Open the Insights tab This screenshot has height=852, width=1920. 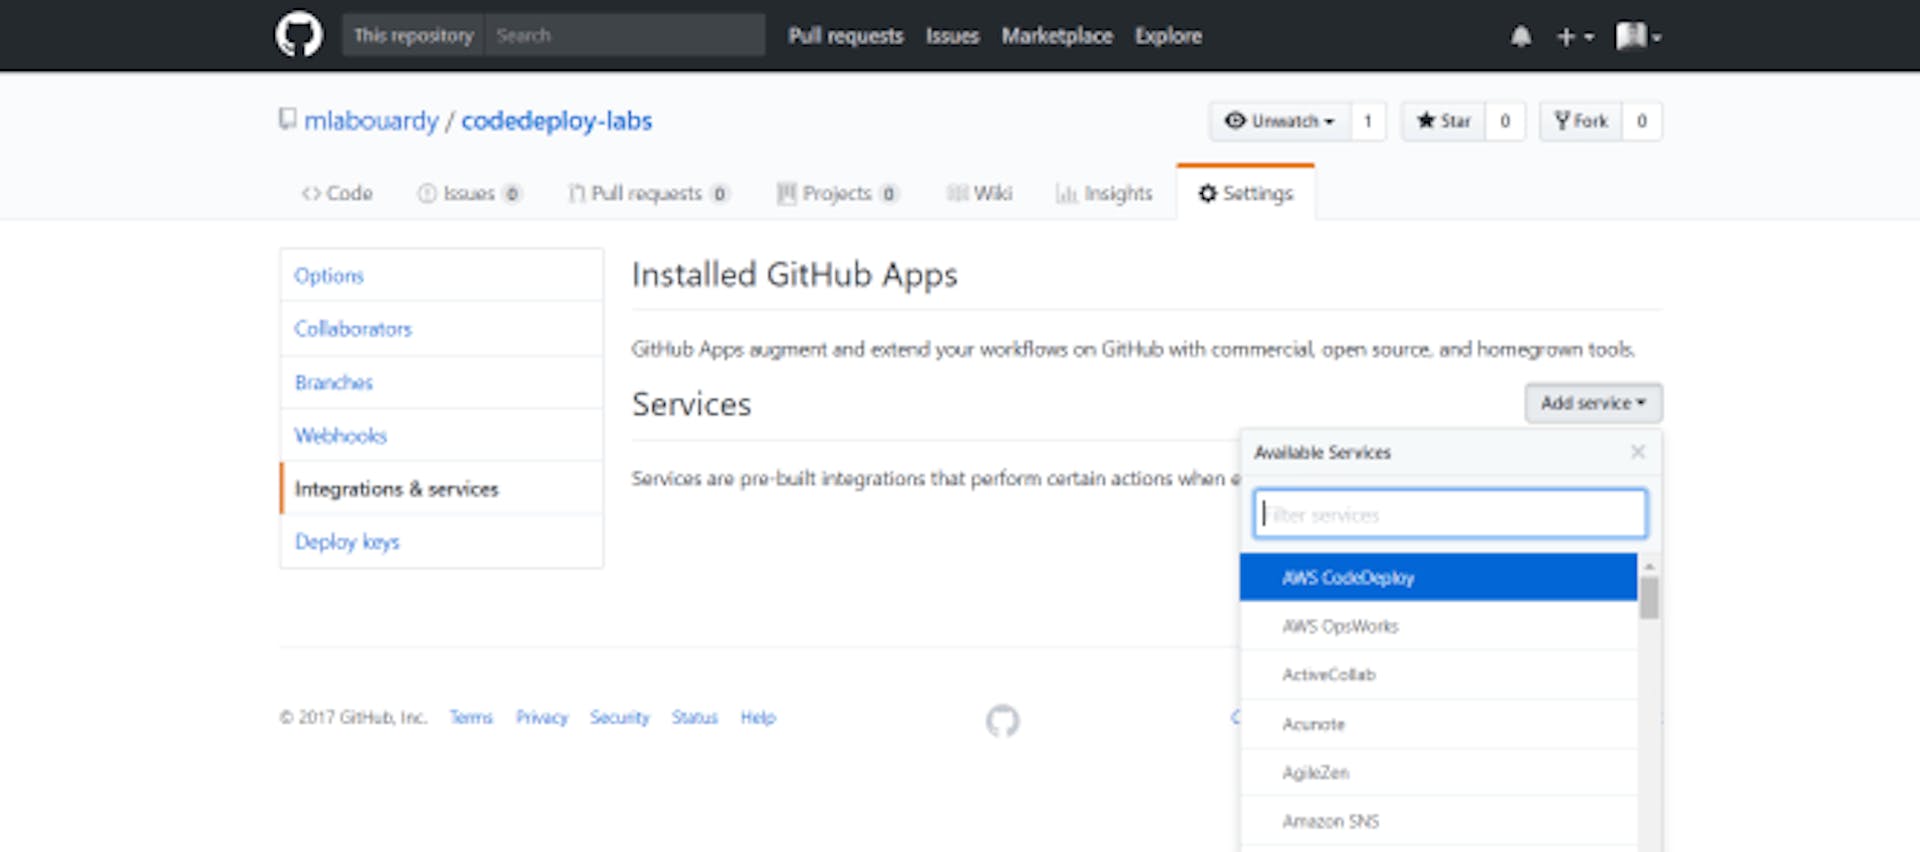[x=1104, y=193]
